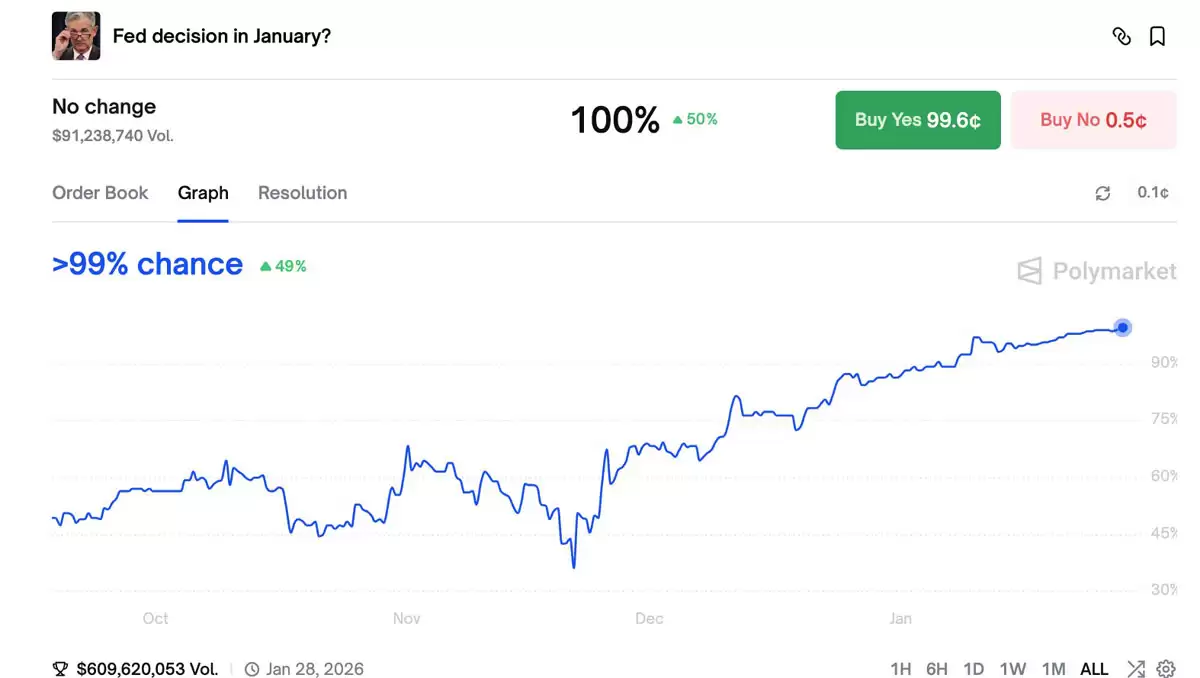
Task: Copy the market link icon
Action: (1121, 36)
